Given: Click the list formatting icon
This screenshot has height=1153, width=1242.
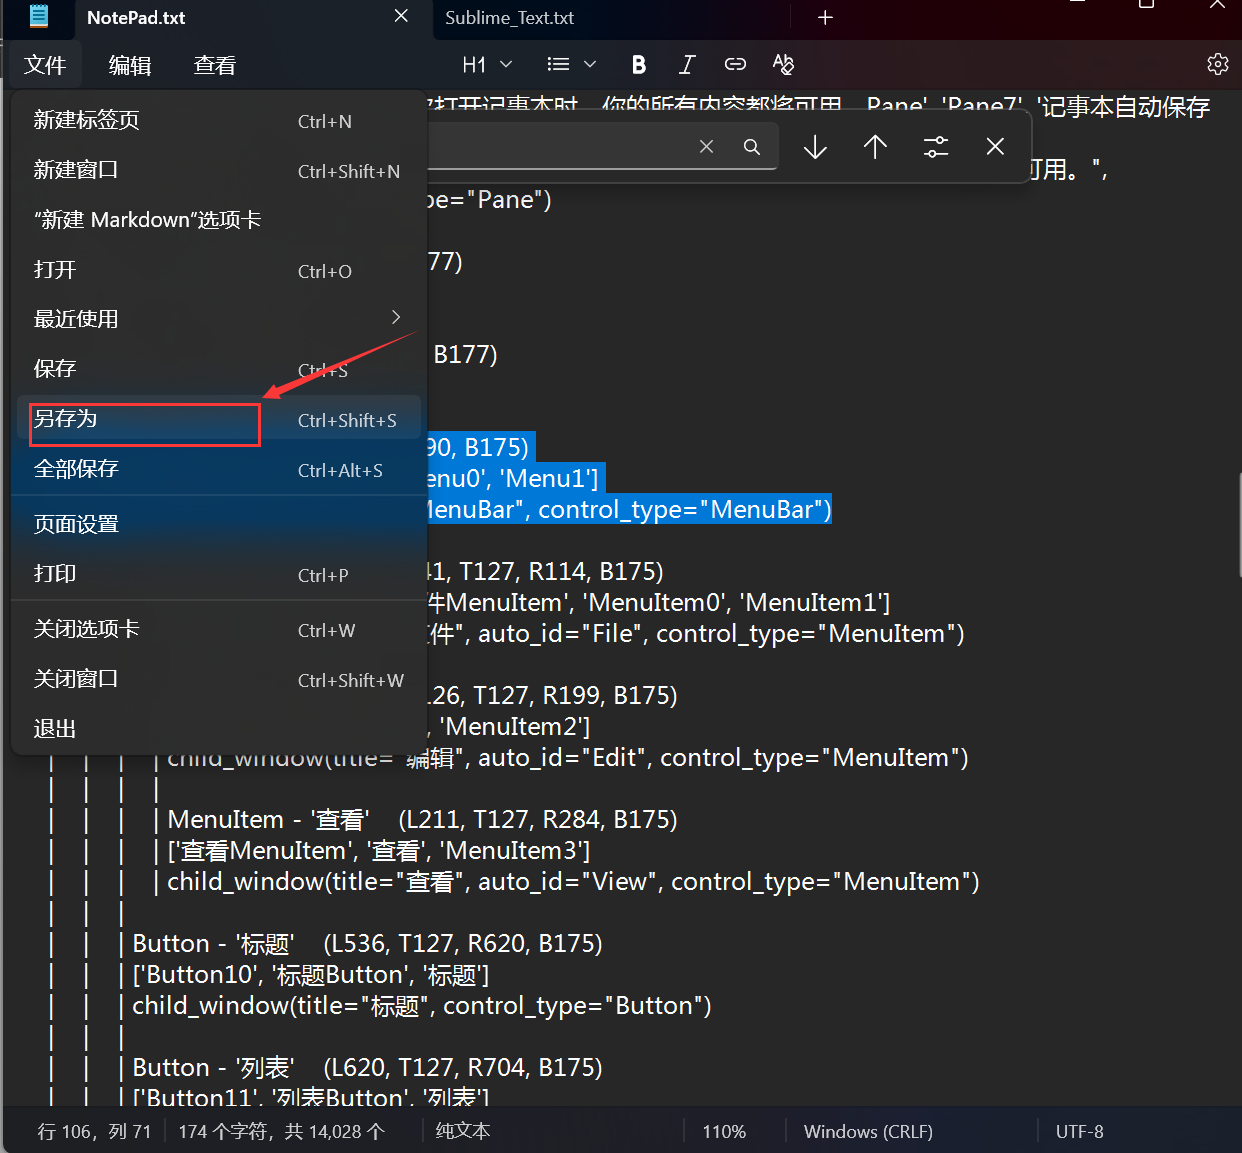Looking at the screenshot, I should pyautogui.click(x=558, y=65).
